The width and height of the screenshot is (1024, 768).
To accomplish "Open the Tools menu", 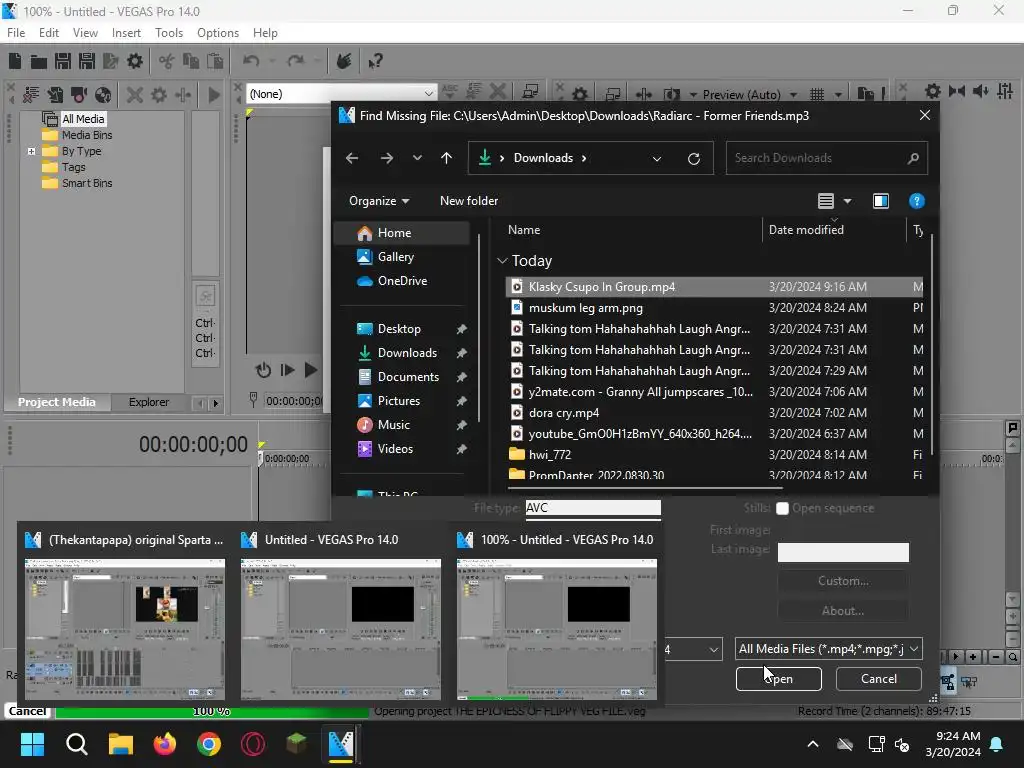I will pos(168,33).
